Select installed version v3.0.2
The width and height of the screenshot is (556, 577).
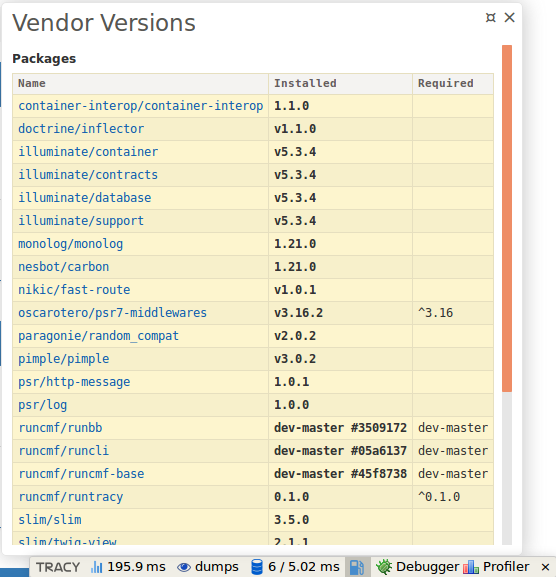coord(295,359)
